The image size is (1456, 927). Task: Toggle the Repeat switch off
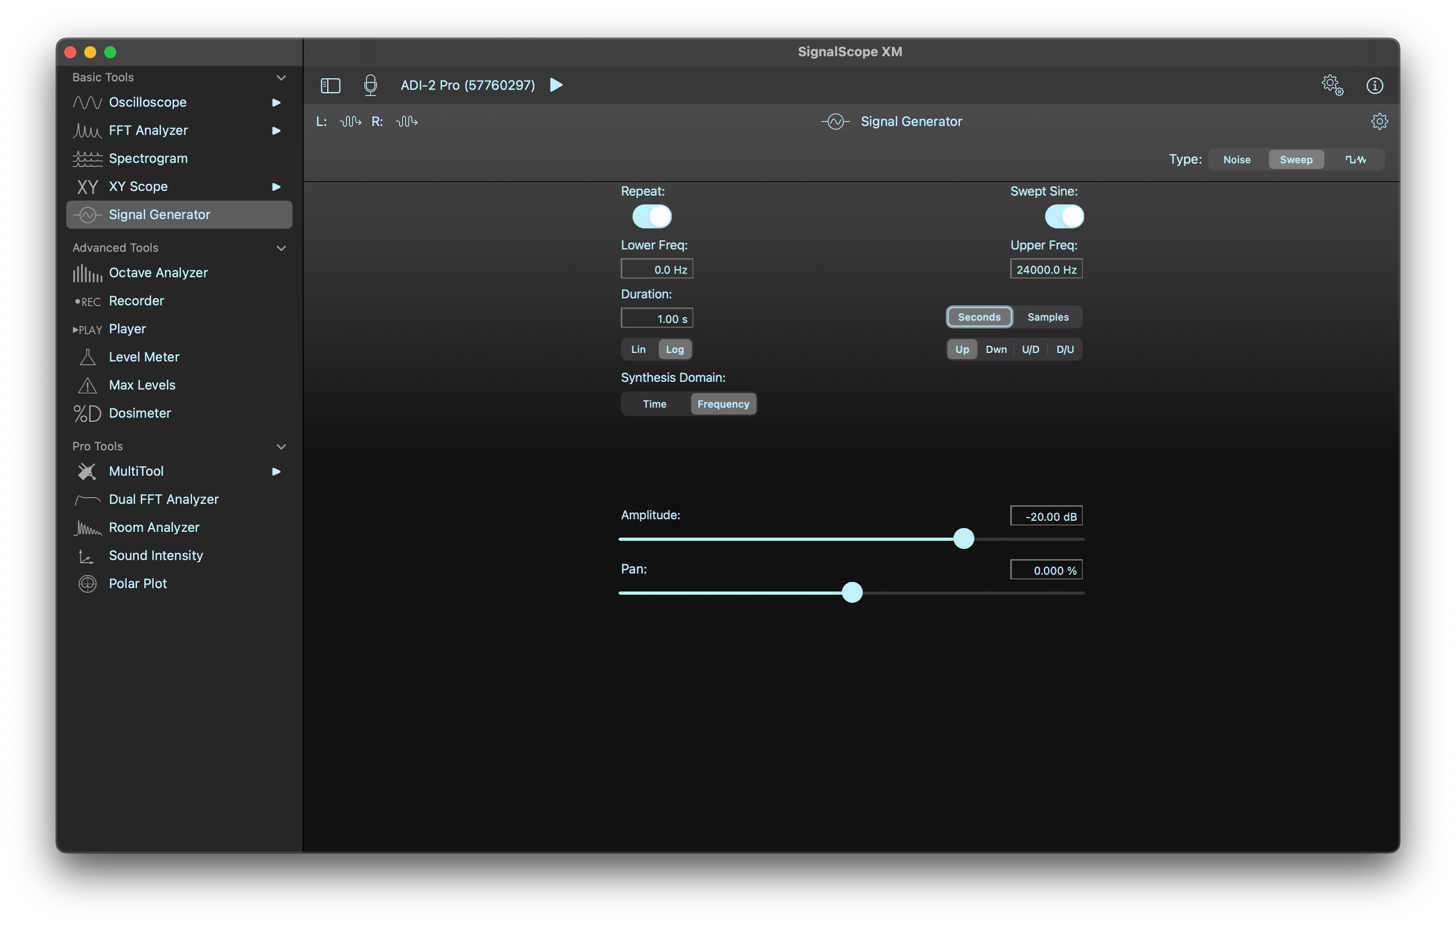point(652,216)
